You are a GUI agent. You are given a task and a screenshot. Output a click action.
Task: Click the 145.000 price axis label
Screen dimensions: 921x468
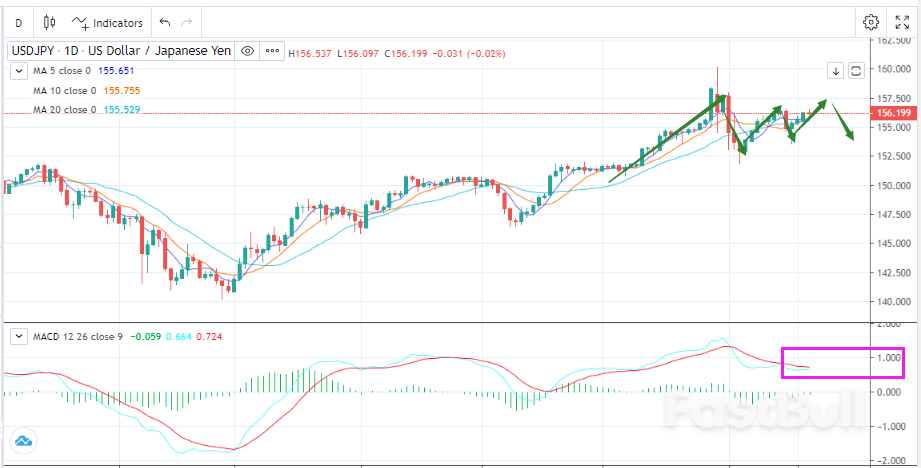coord(892,244)
